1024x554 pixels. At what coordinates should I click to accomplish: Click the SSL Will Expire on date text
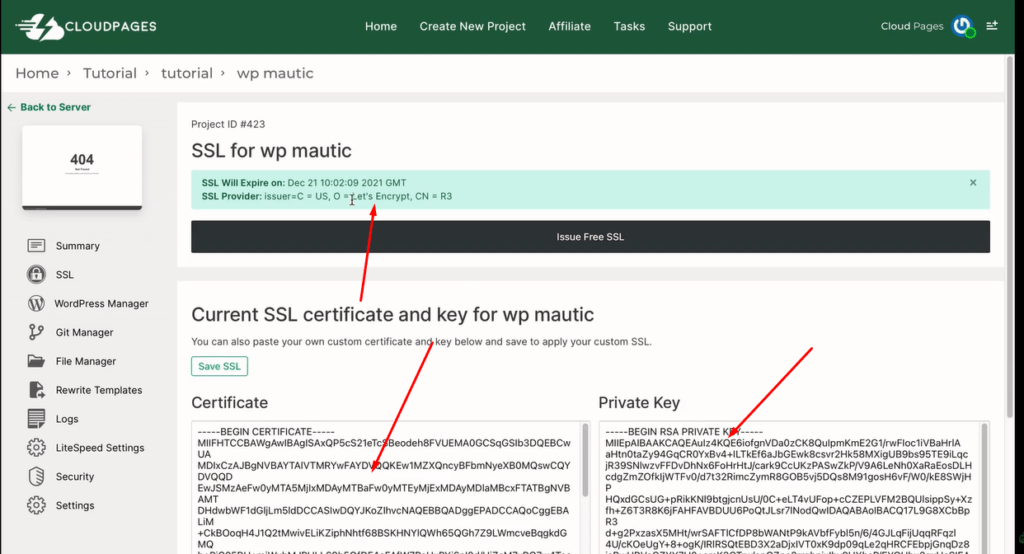pos(304,183)
